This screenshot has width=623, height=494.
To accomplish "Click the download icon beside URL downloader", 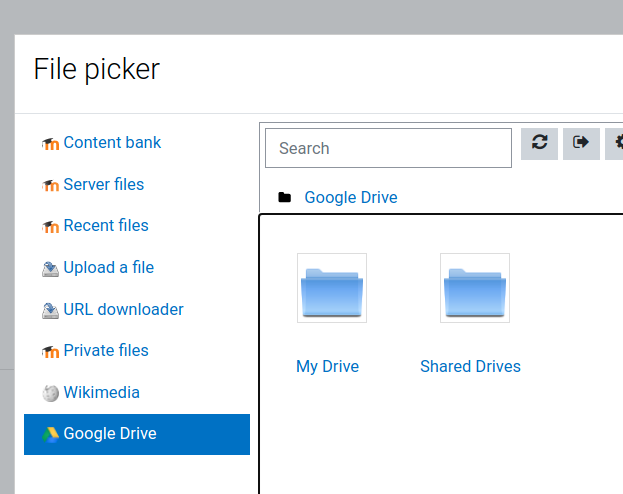I will click(x=50, y=310).
